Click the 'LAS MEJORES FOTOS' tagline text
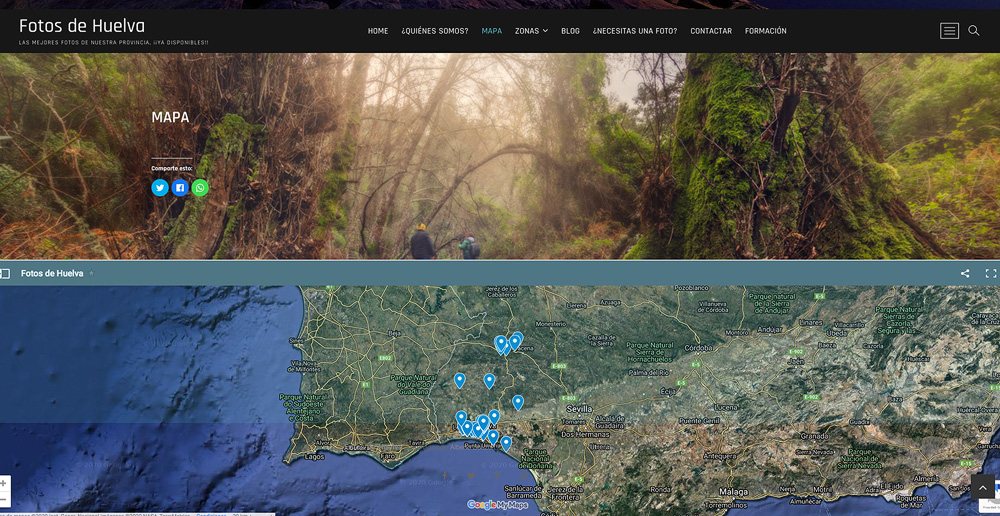This screenshot has width=1000, height=516. pyautogui.click(x=114, y=43)
